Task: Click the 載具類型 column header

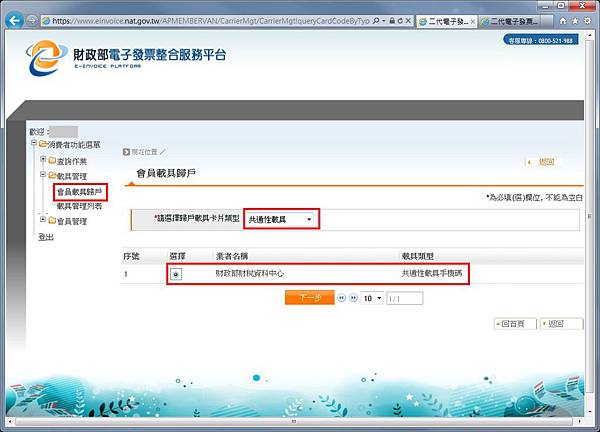Action: click(417, 256)
